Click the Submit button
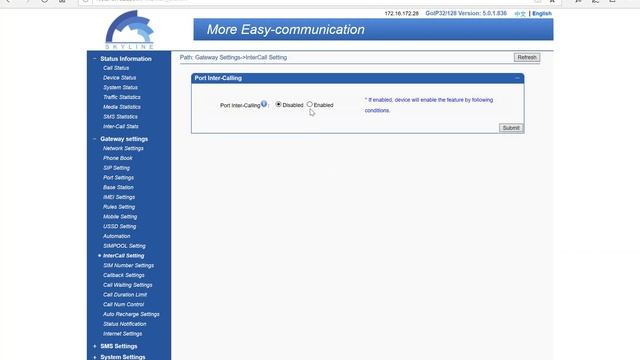Screen dimensions: 640x360 click(x=511, y=128)
